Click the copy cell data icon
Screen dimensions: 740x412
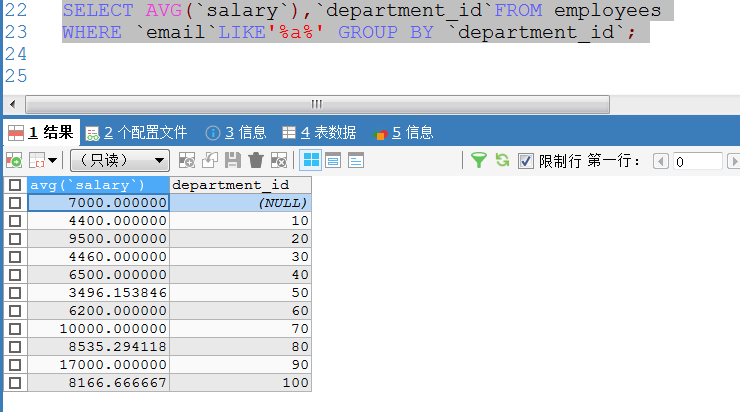pos(37,161)
